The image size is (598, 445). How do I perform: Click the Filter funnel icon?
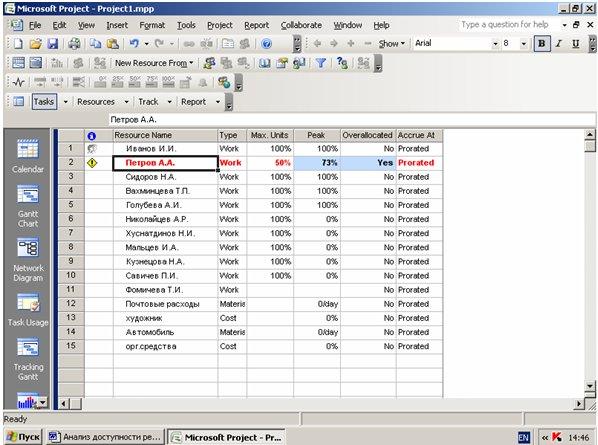(321, 63)
